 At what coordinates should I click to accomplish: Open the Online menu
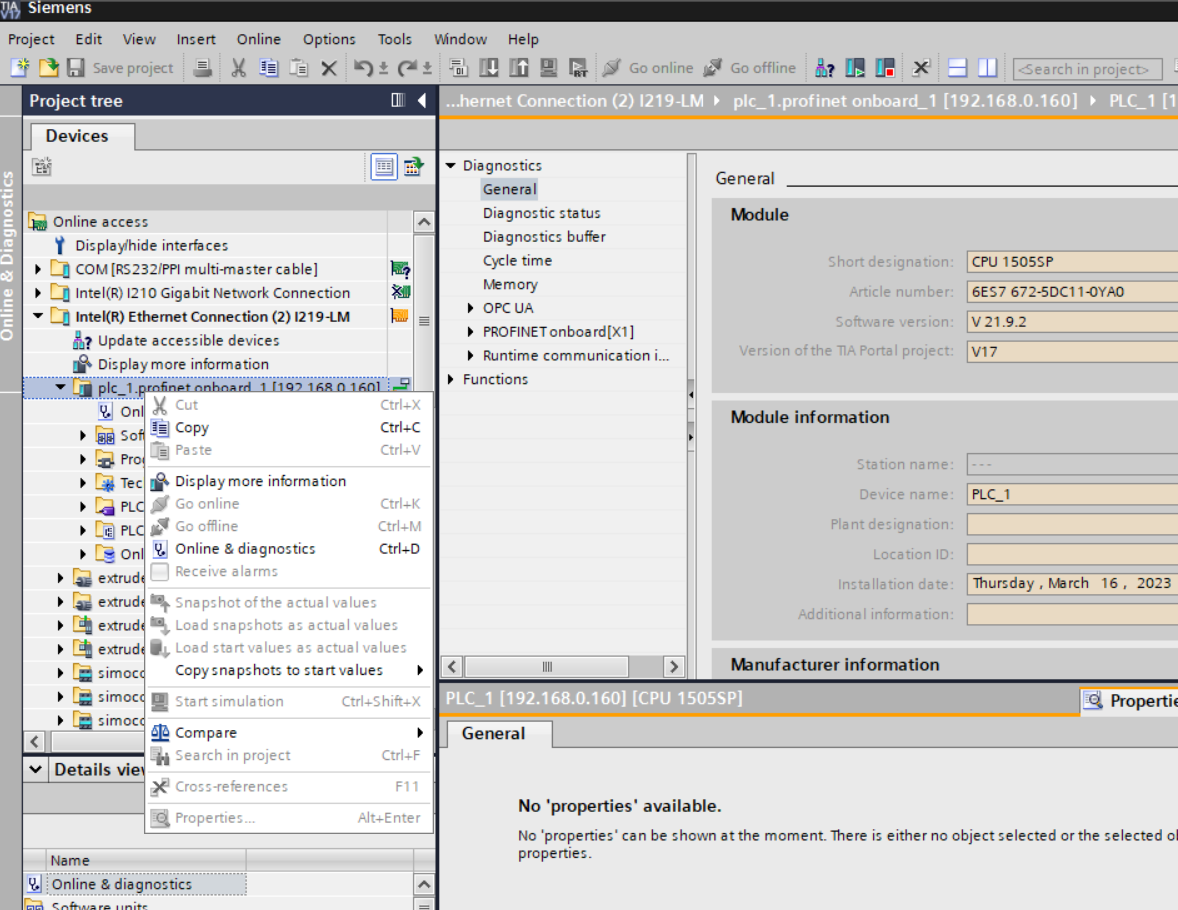point(258,39)
